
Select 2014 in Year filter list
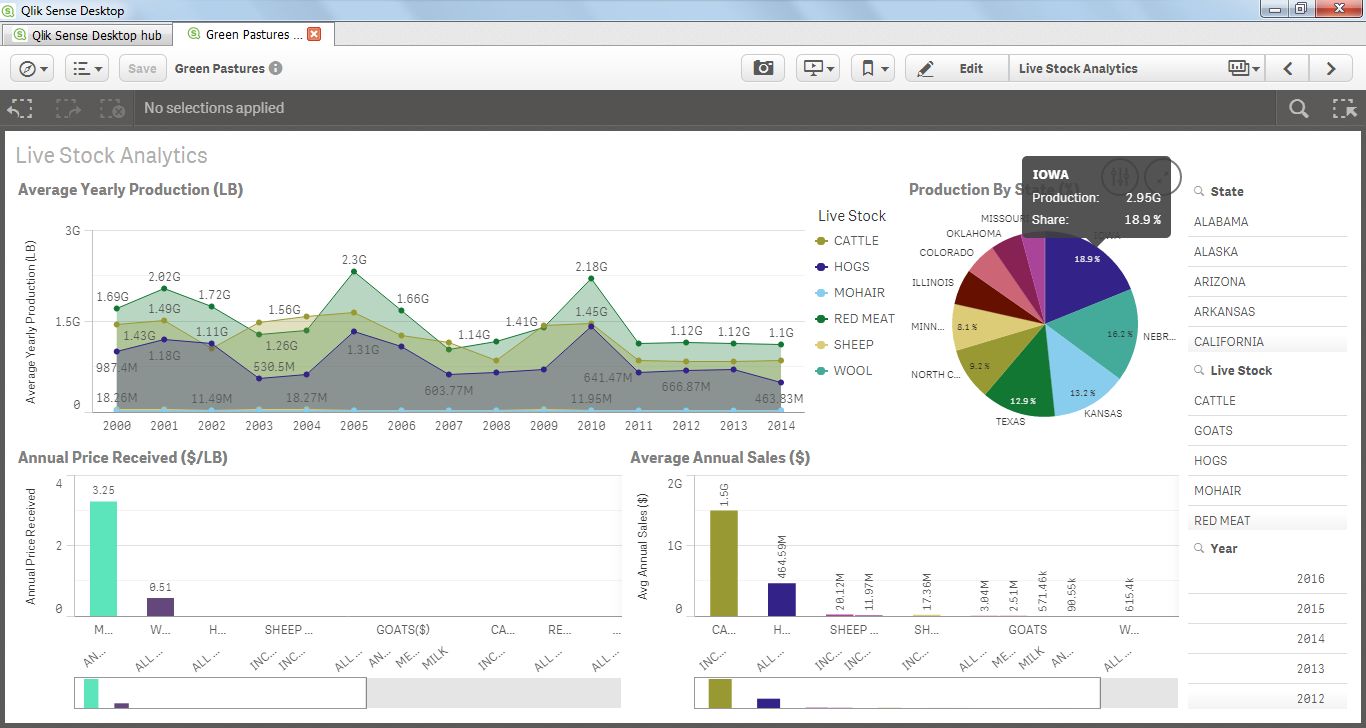point(1267,638)
